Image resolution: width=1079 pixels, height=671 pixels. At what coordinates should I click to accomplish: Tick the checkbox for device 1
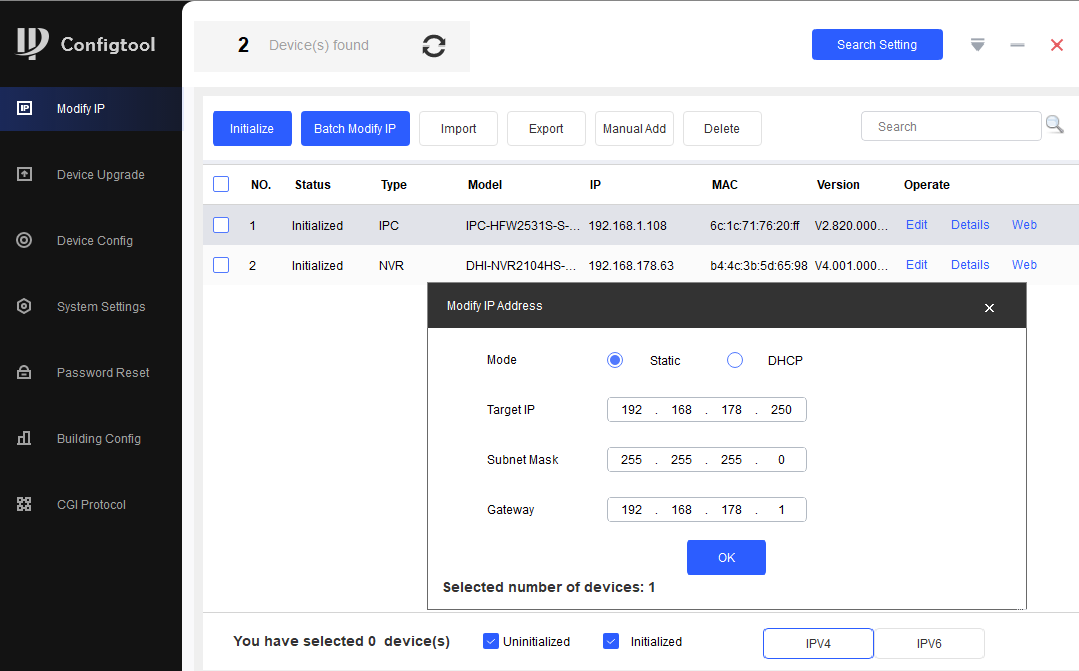[x=221, y=225]
